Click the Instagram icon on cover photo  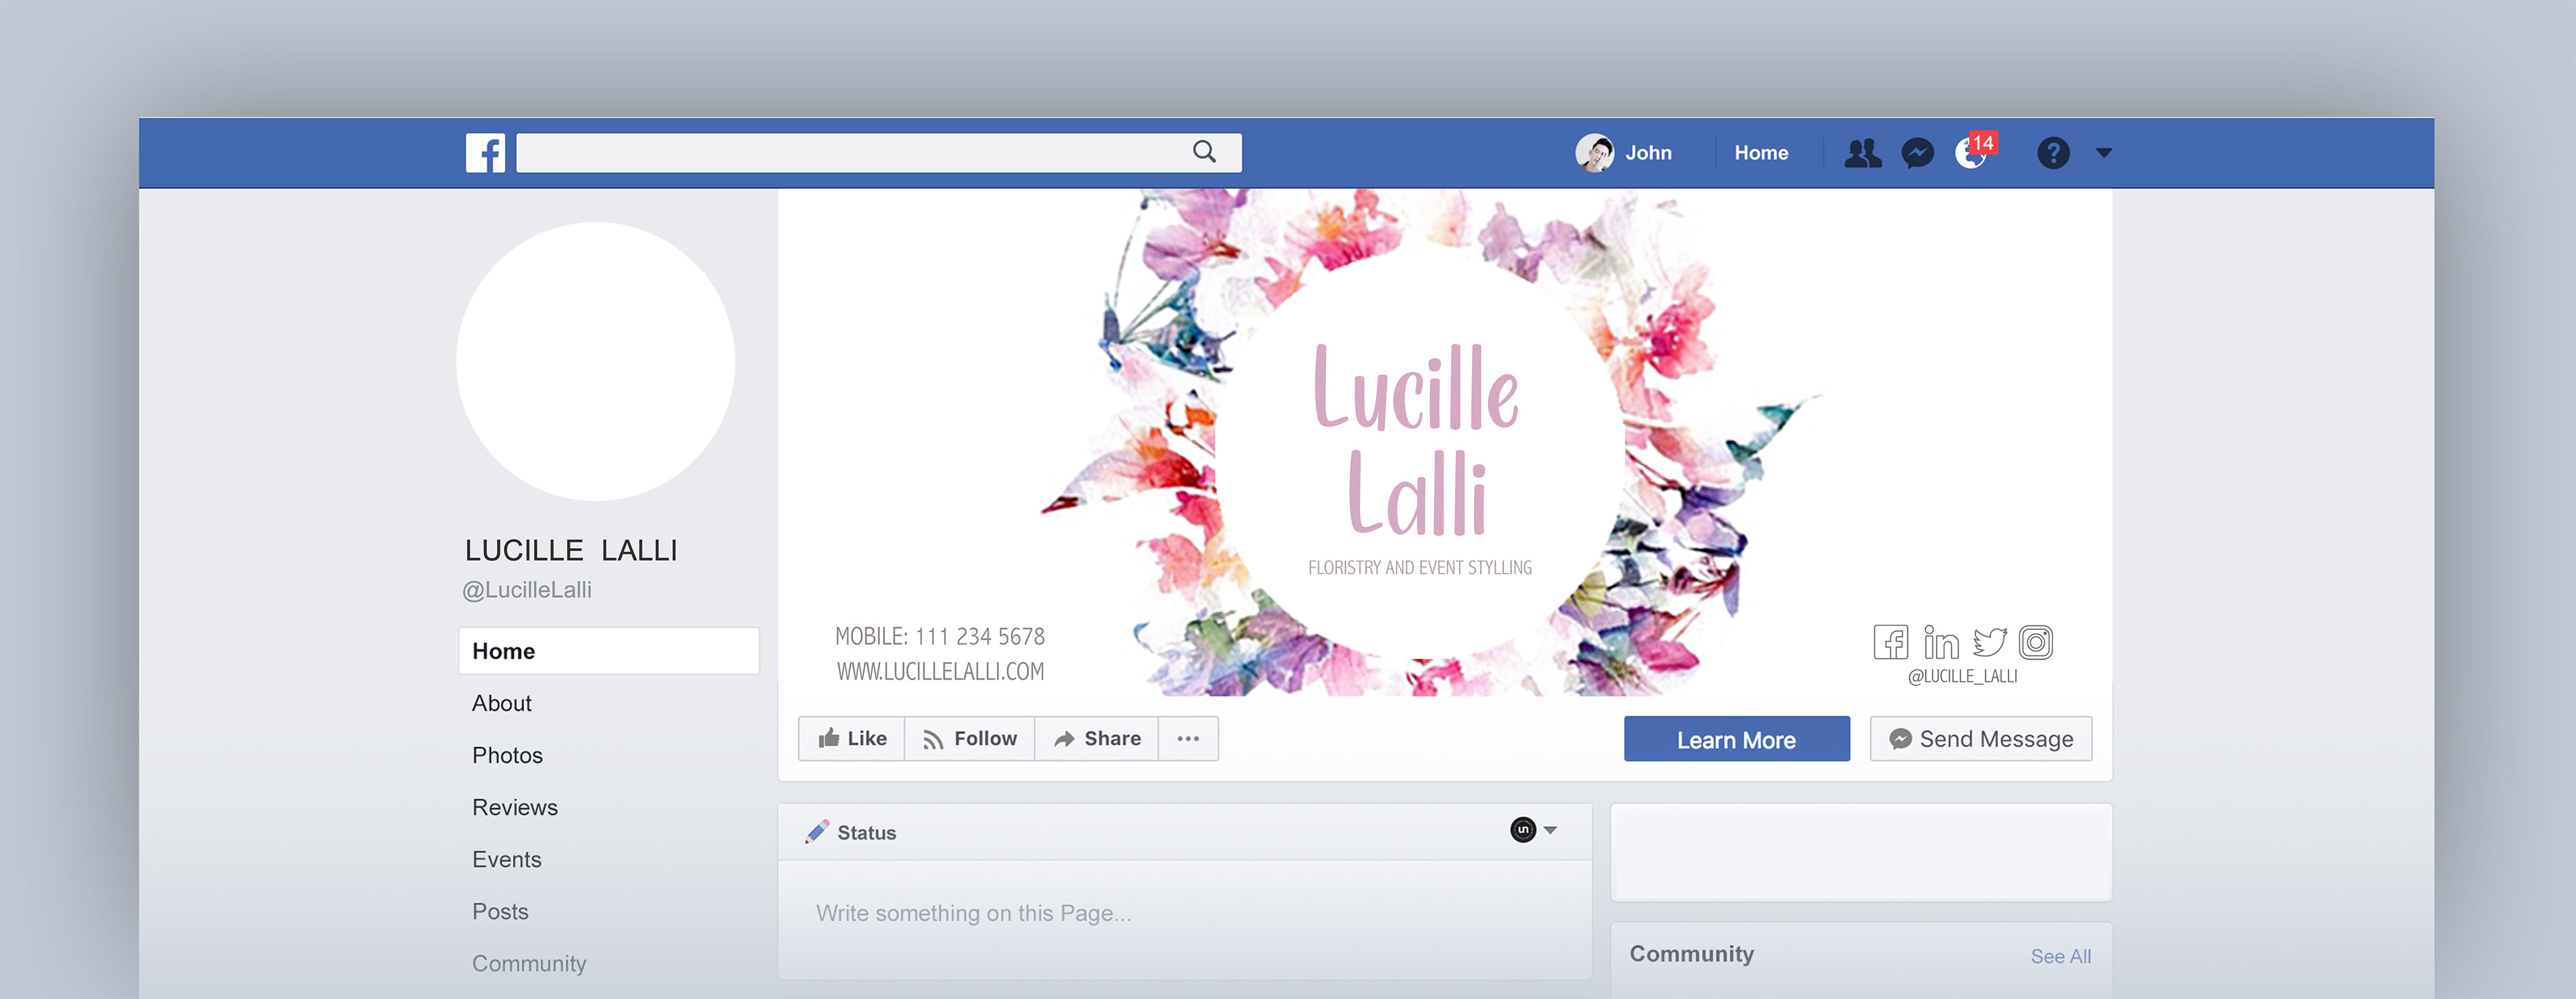(x=2035, y=642)
